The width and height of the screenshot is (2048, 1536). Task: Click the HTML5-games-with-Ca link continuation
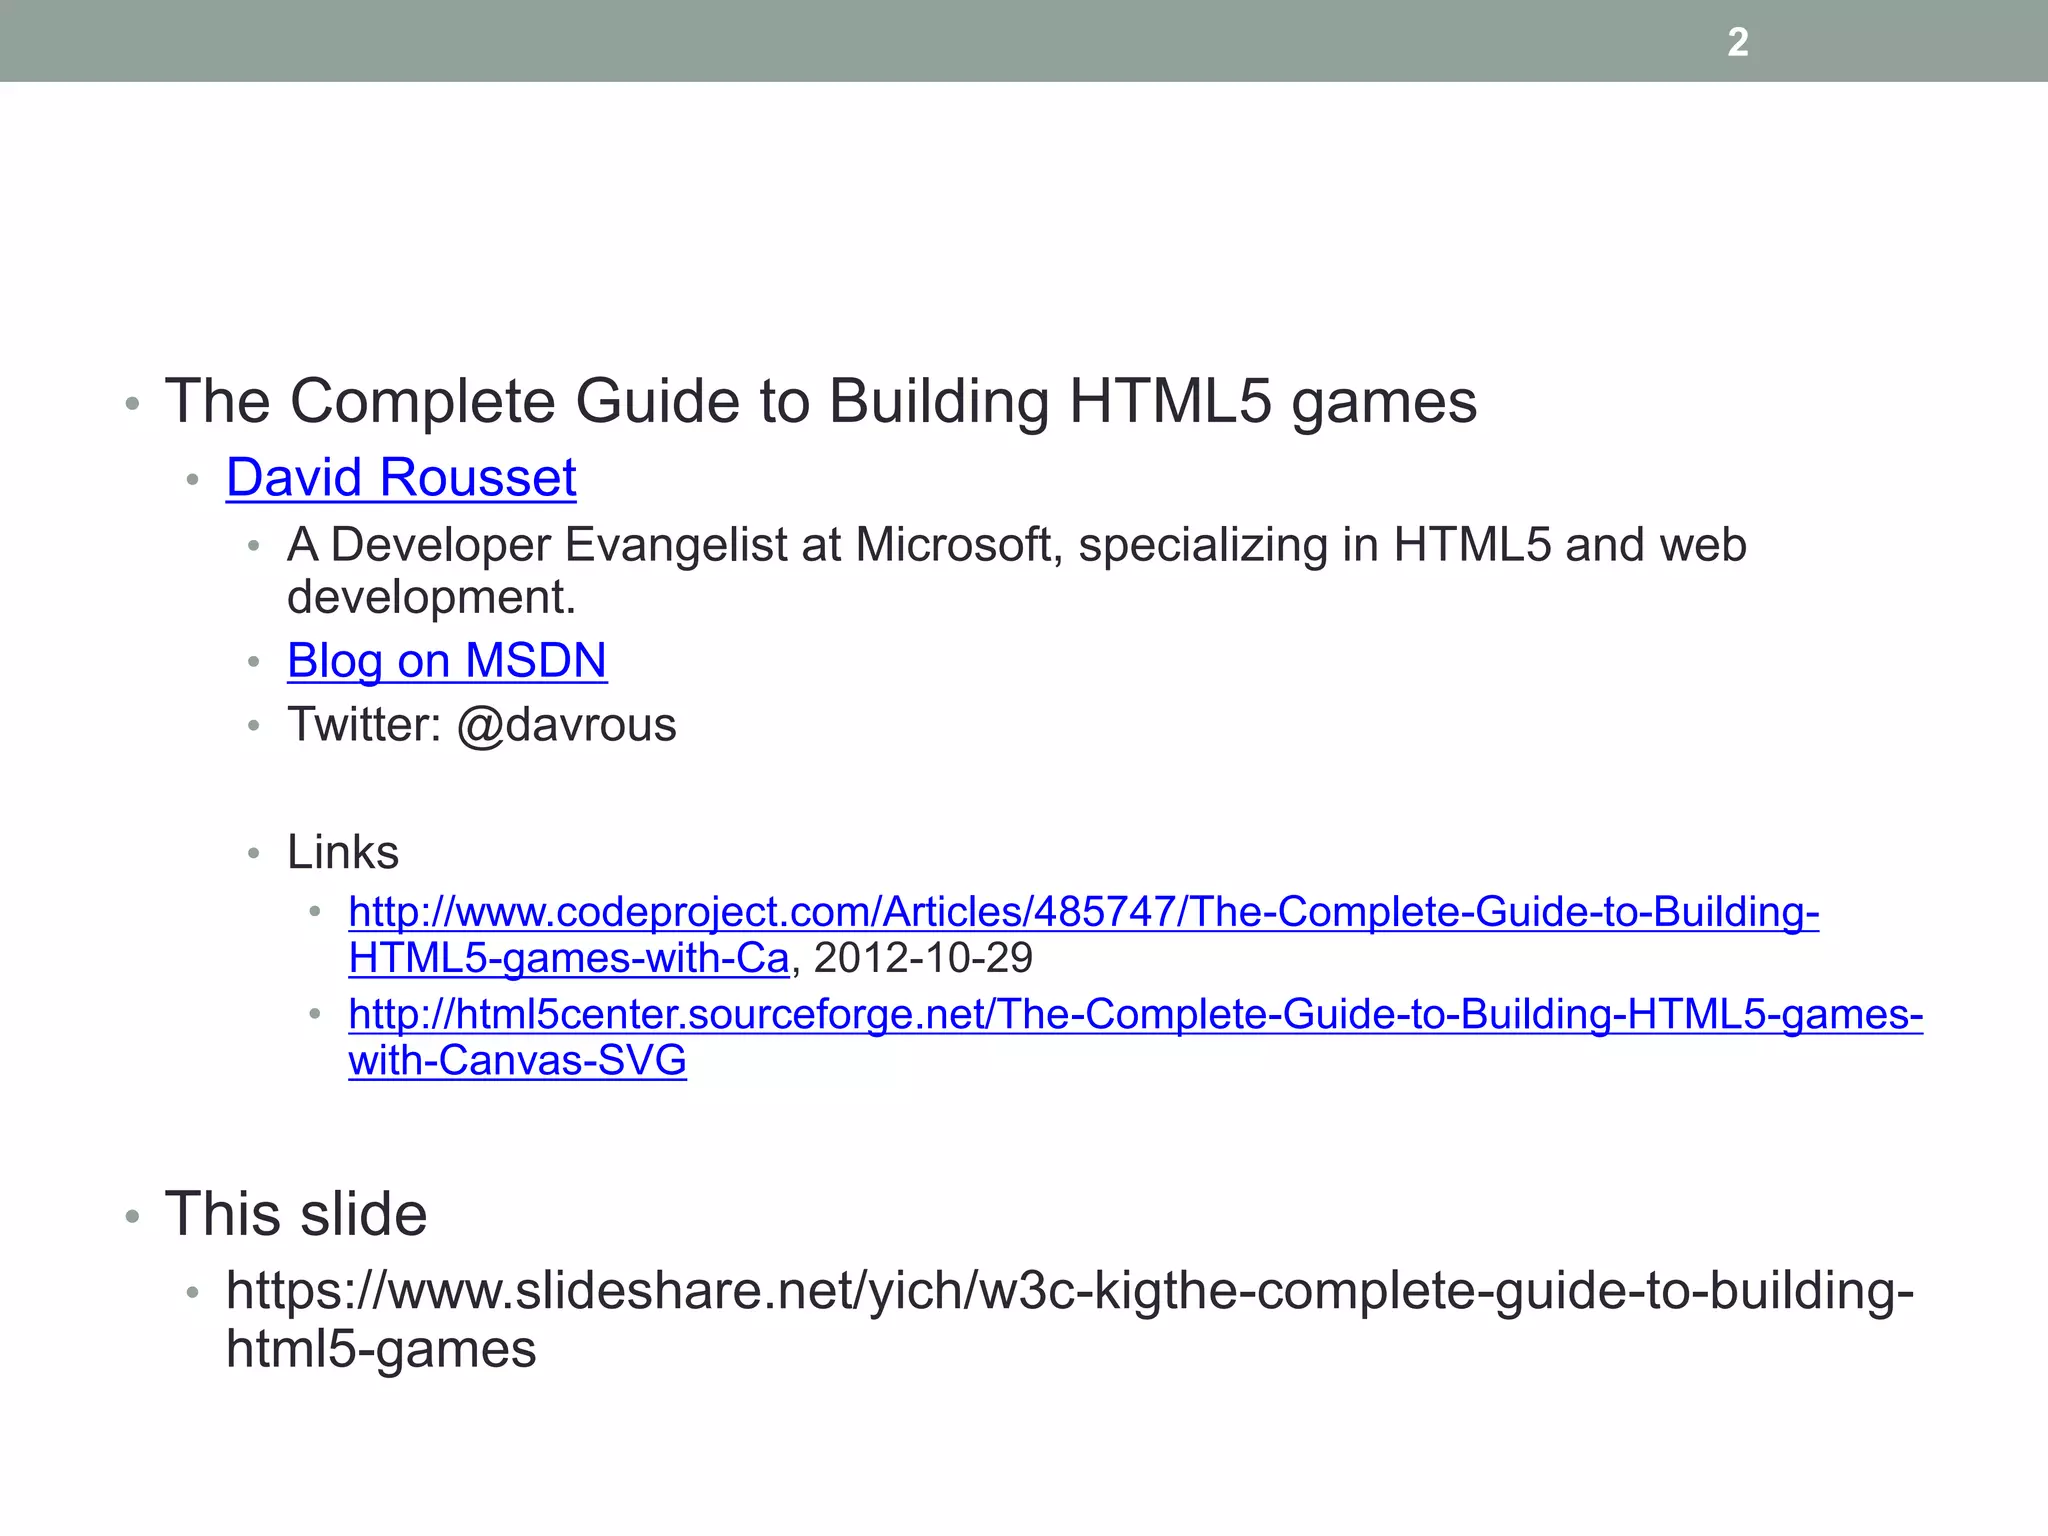click(568, 959)
